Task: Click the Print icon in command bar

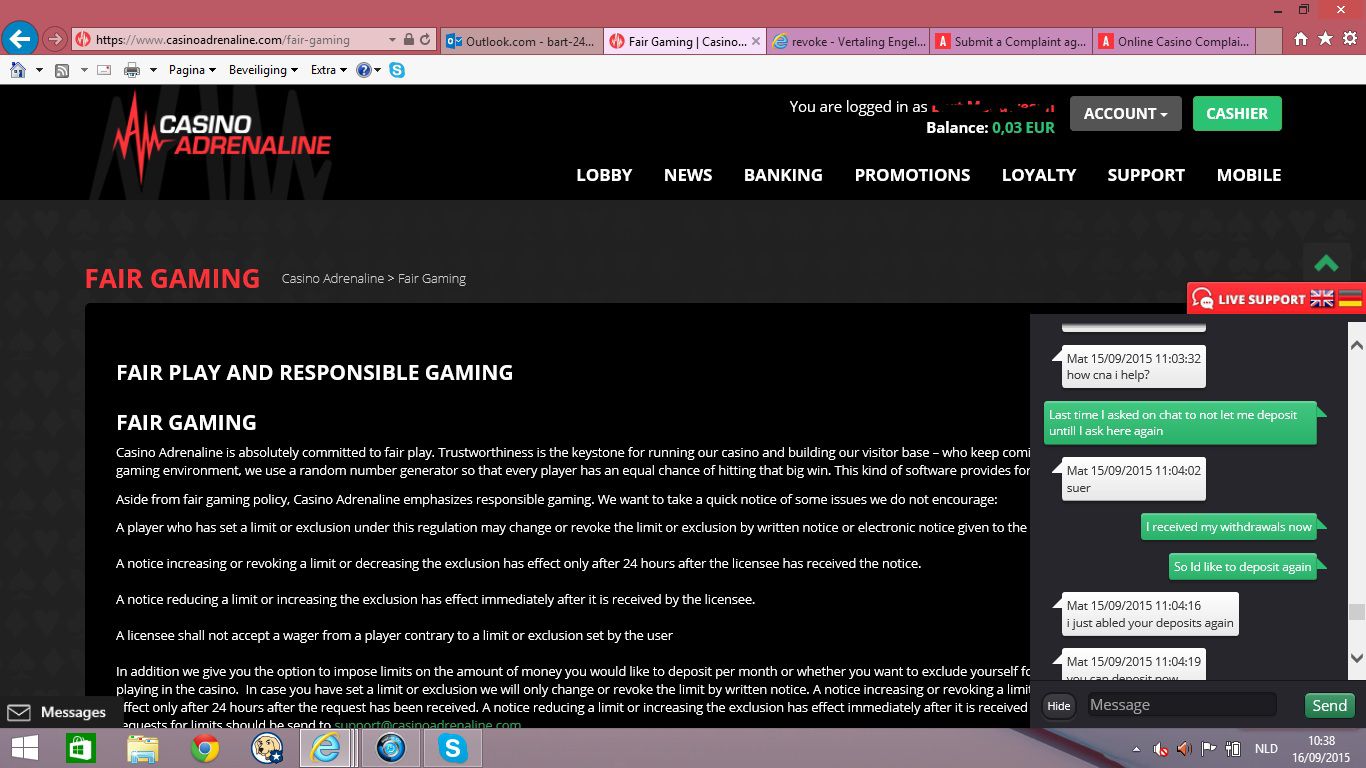Action: tap(132, 70)
